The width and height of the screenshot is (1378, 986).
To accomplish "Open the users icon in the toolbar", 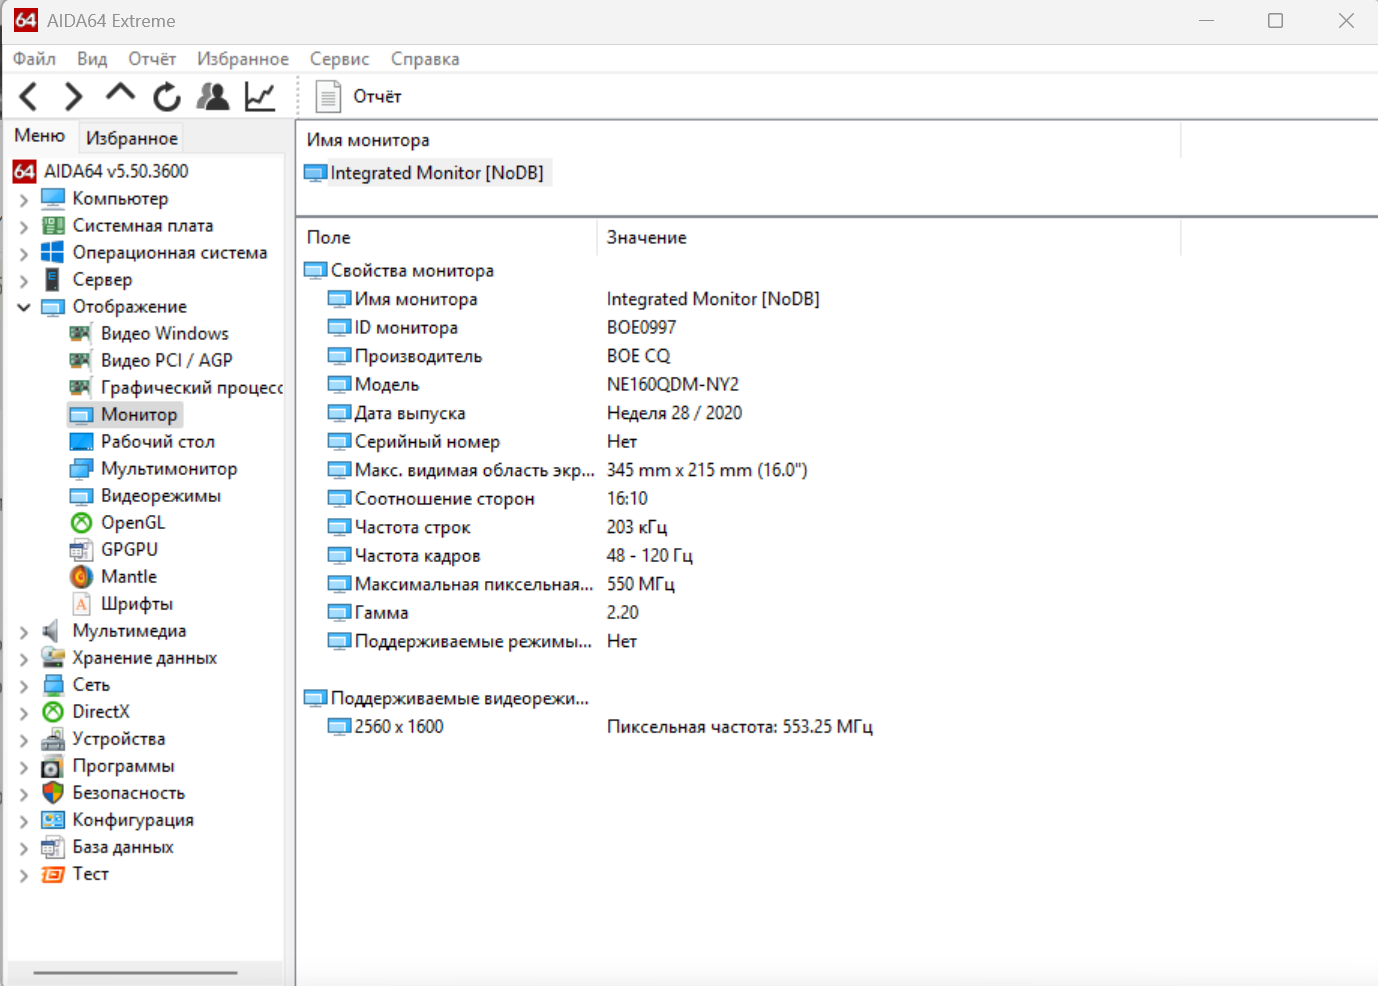I will pos(213,97).
